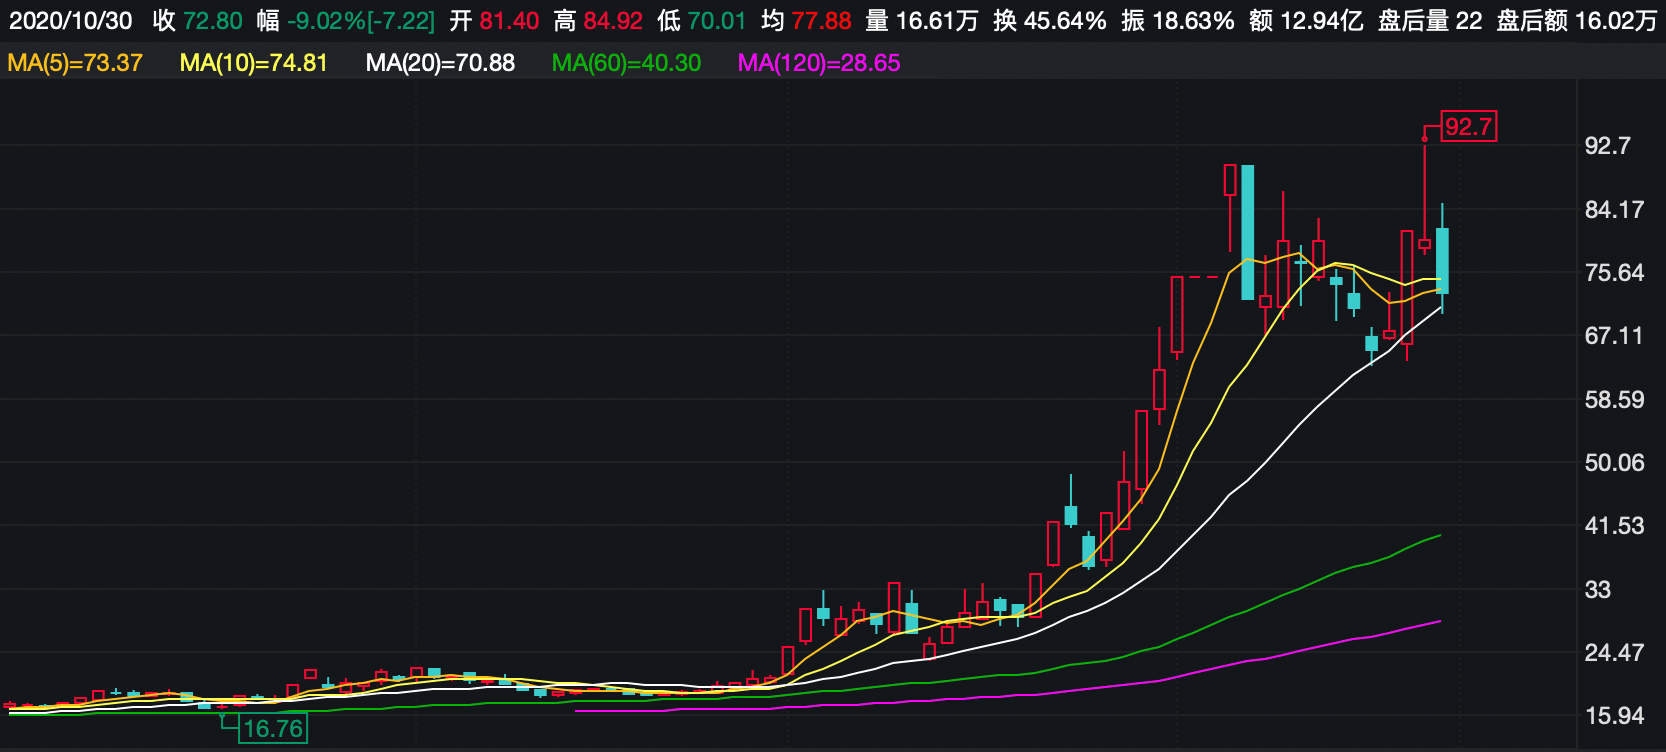Click the date 2020/10/30
This screenshot has width=1666, height=752.
pos(71,21)
